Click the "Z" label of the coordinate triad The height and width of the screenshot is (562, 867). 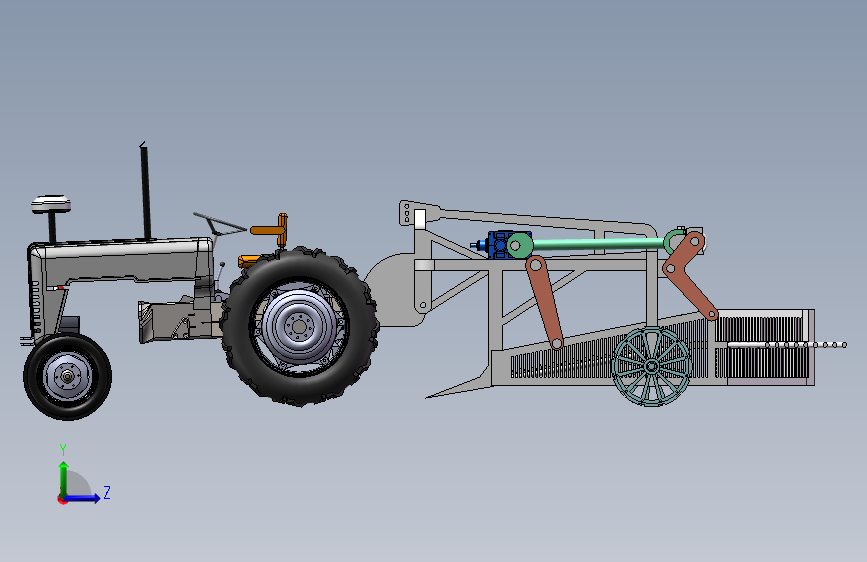coord(107,492)
